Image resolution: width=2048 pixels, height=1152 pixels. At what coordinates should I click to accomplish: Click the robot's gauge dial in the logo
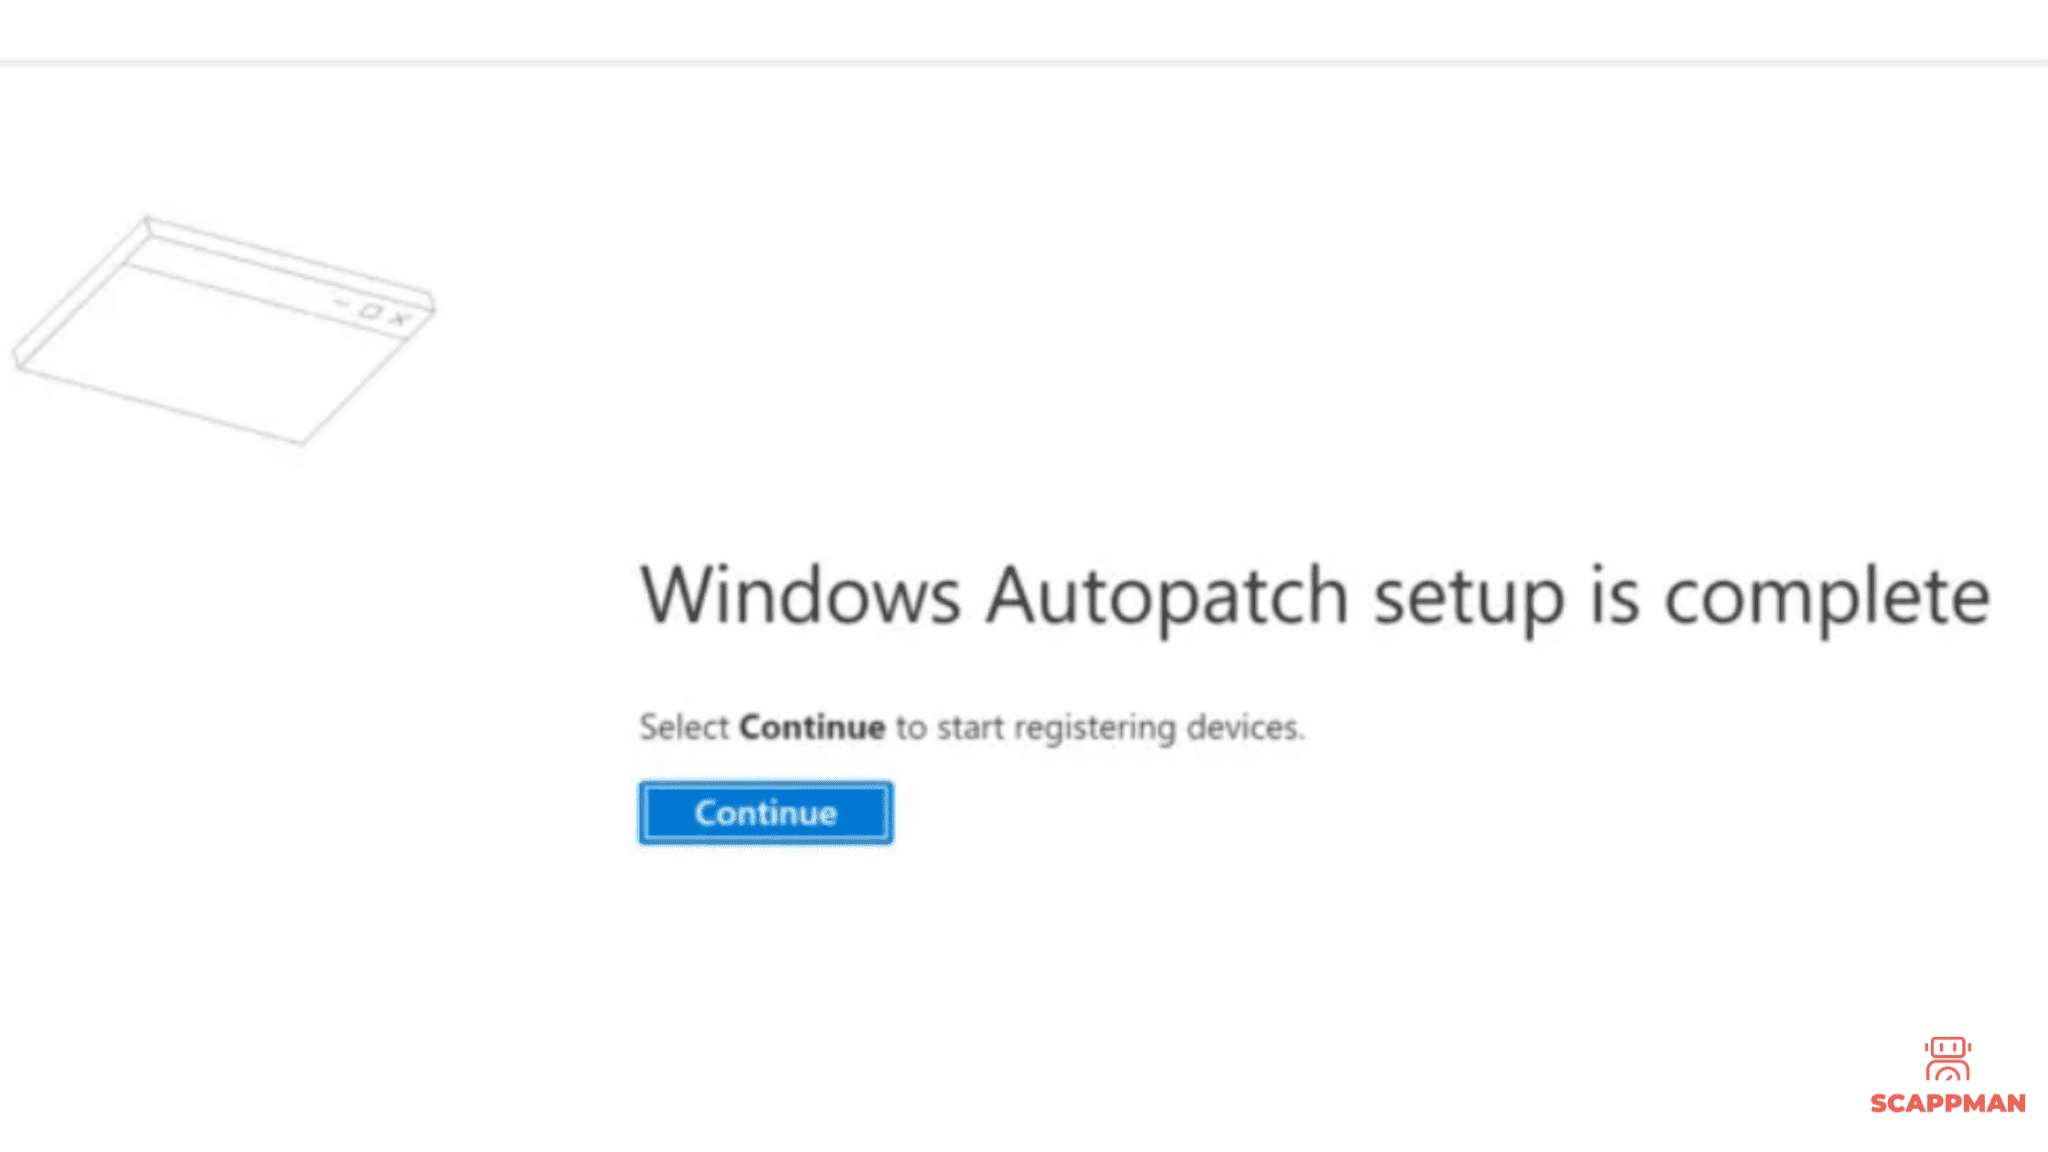click(1948, 1074)
